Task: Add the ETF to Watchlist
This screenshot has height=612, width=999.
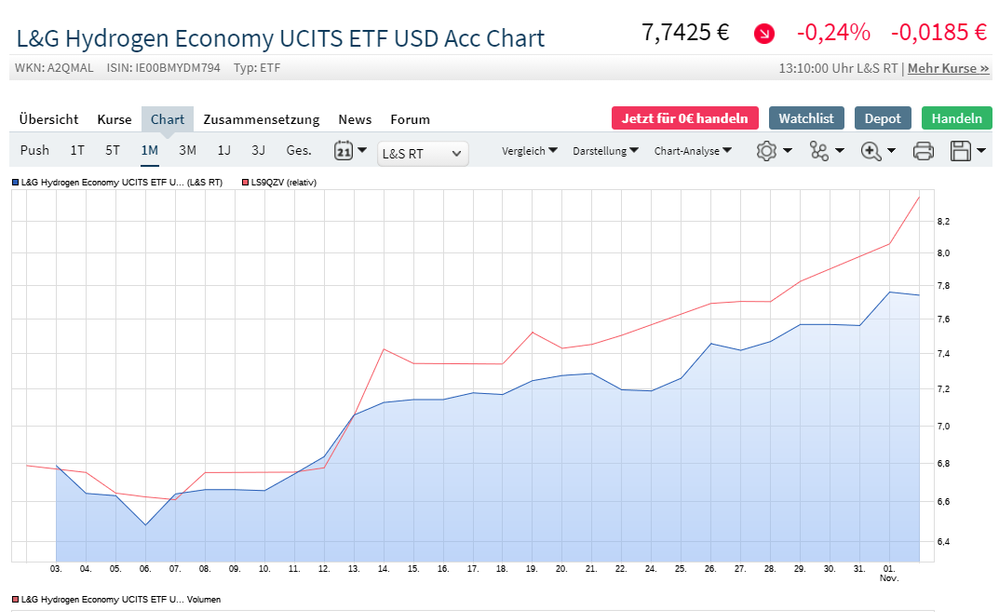Action: pyautogui.click(x=807, y=118)
